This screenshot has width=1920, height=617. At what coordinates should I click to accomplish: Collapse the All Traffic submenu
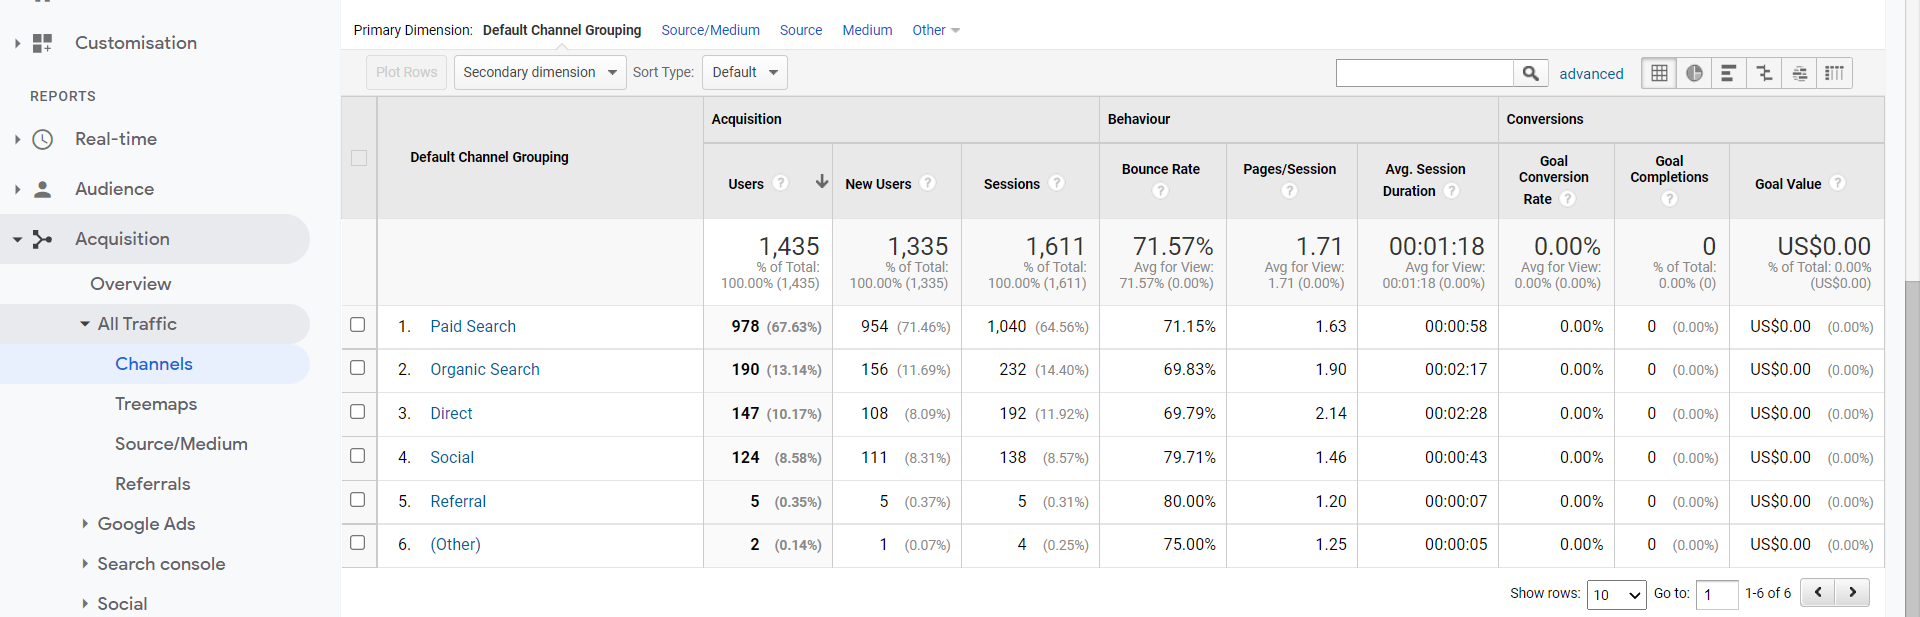point(85,324)
